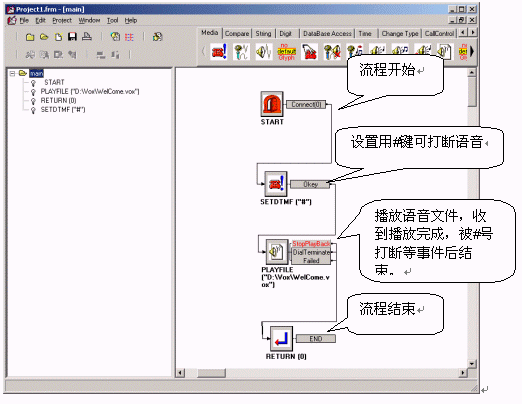
Task: Click the canvas vertical scrollbar down arrow
Action: click(x=472, y=364)
